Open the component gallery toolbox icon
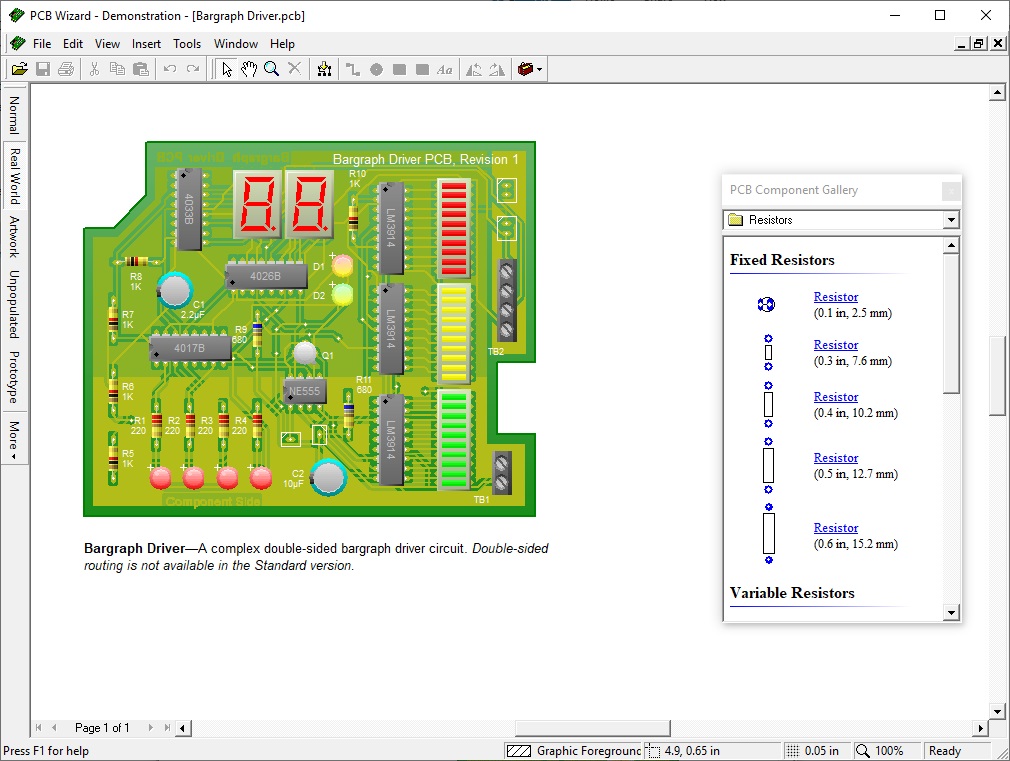1010x761 pixels. pyautogui.click(x=526, y=69)
